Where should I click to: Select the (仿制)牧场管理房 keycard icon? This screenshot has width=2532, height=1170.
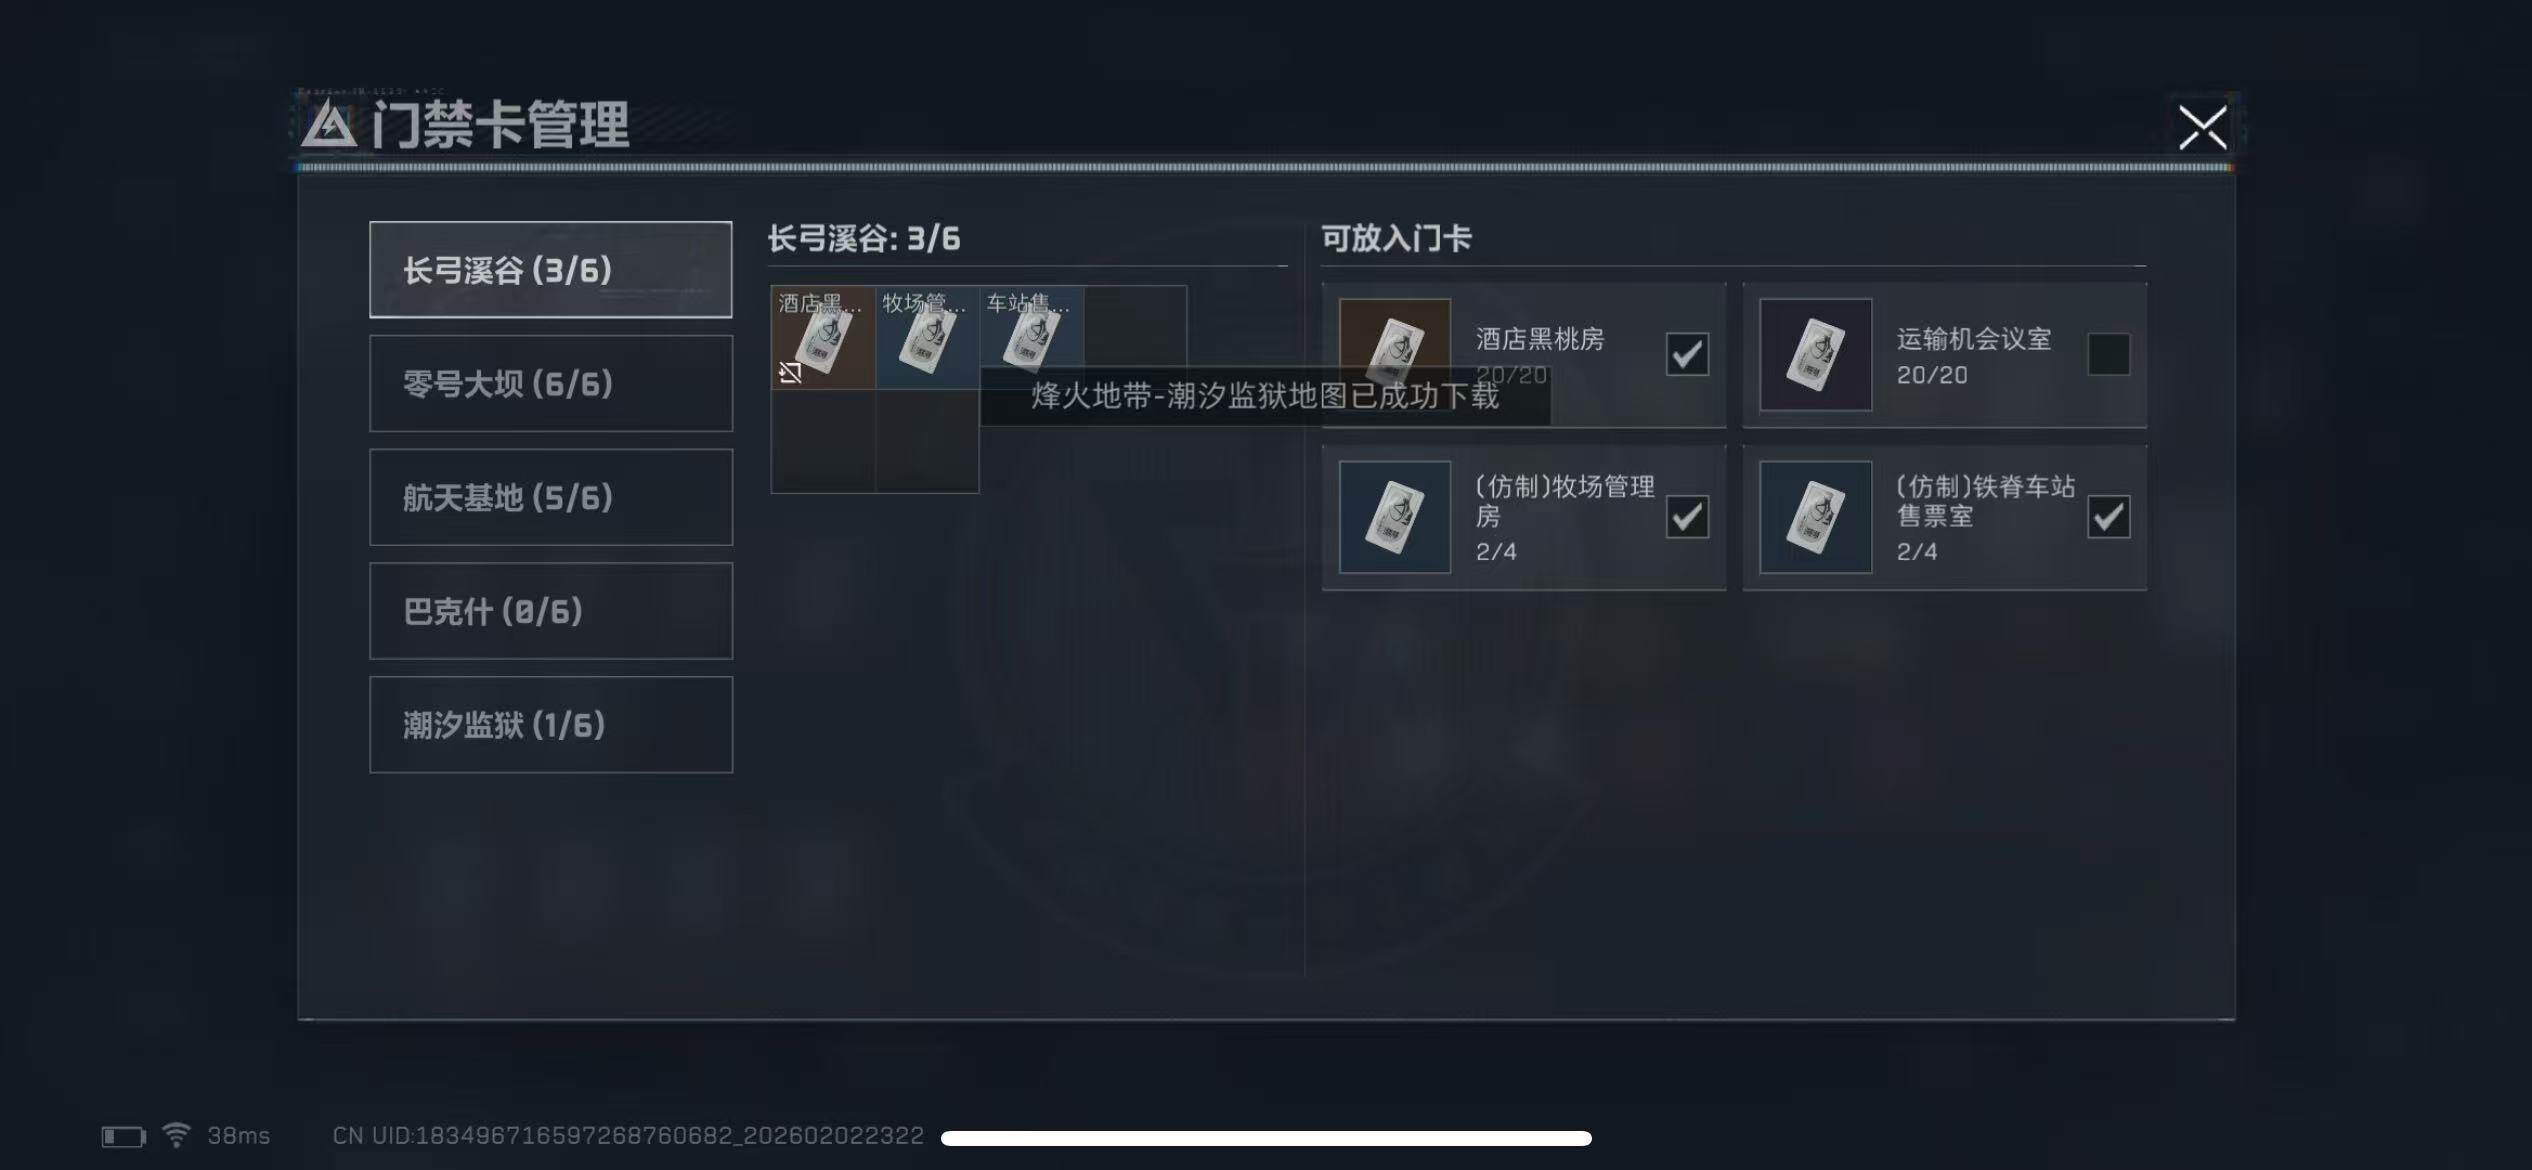coord(1394,517)
